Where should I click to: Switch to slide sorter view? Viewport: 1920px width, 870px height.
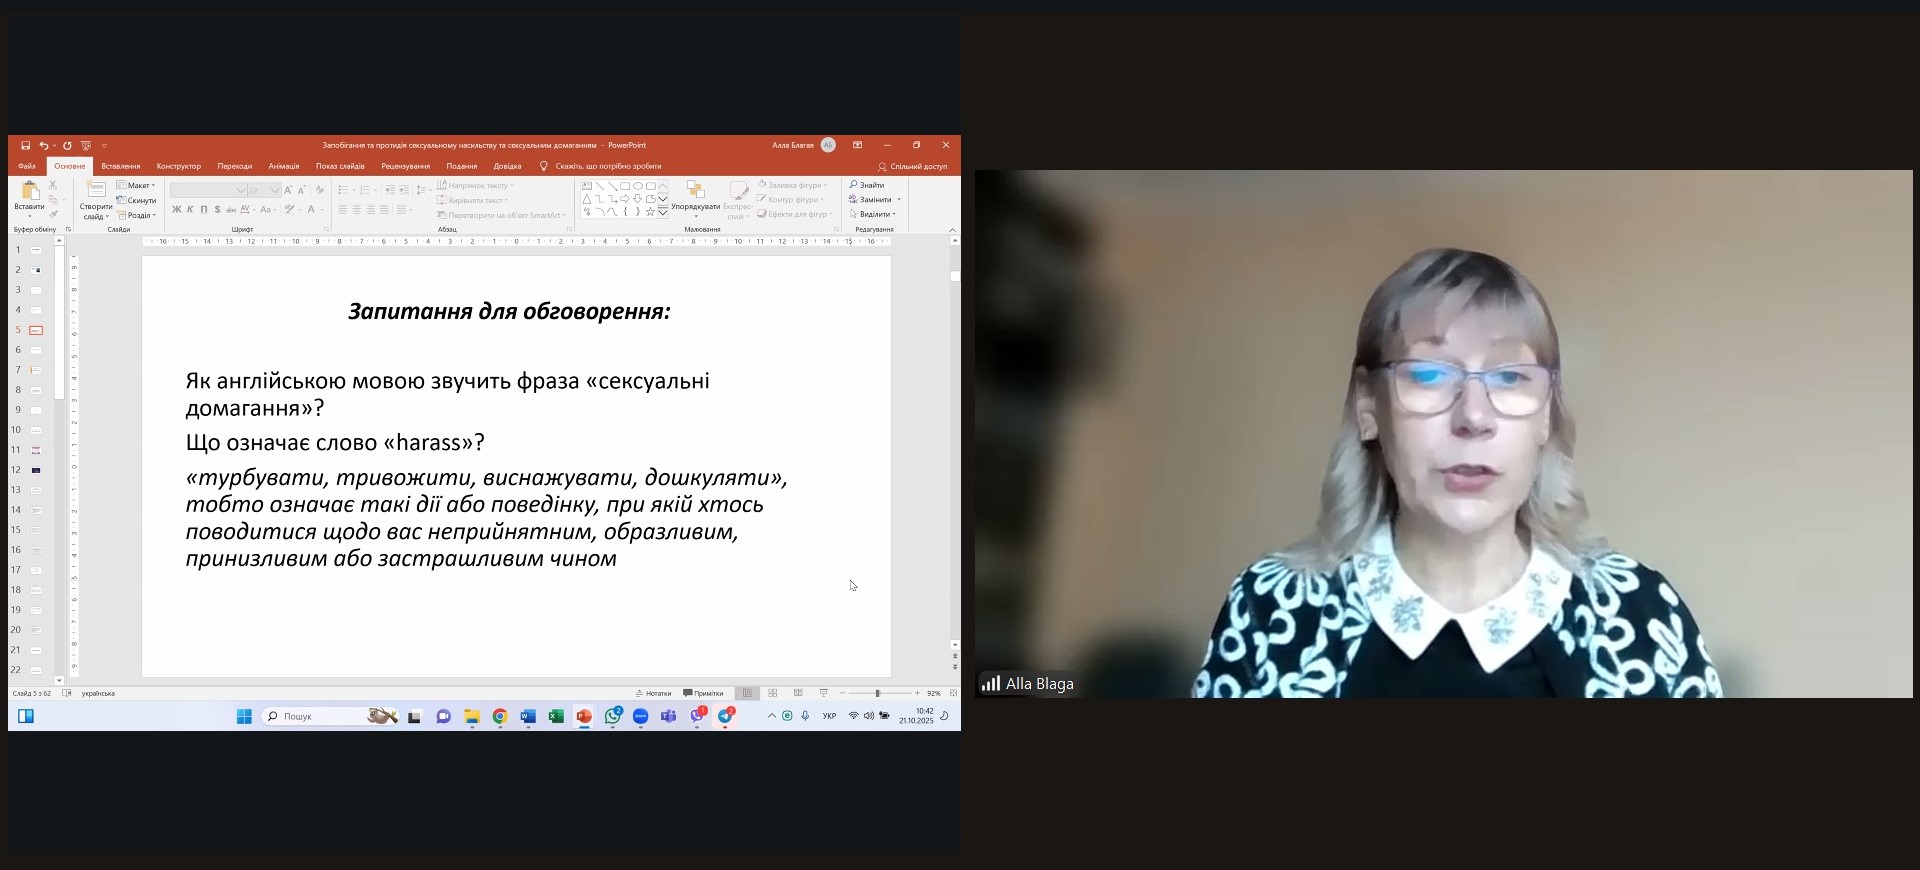click(772, 693)
